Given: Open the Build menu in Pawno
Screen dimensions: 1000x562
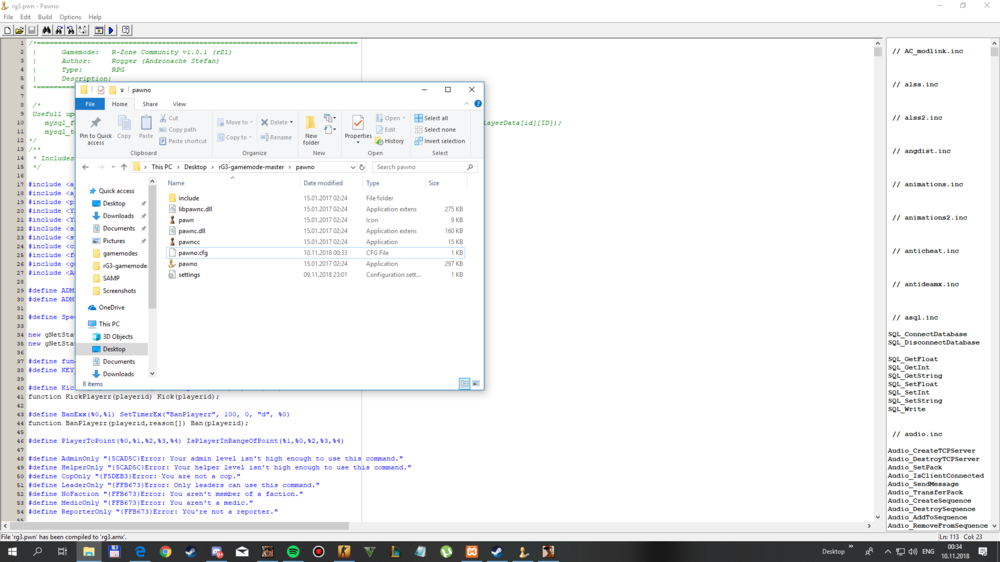Looking at the screenshot, I should click(x=45, y=17).
